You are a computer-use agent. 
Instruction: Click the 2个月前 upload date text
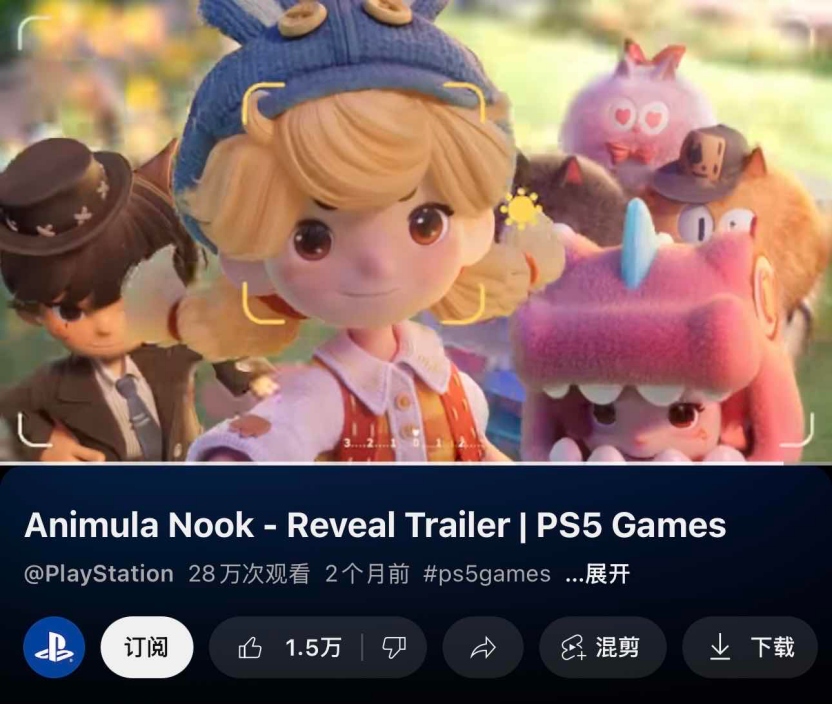367,574
